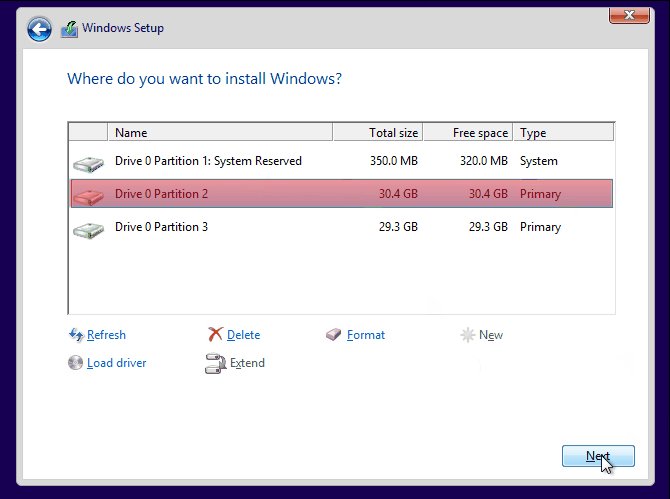Sort by the Total size column header

(x=378, y=132)
